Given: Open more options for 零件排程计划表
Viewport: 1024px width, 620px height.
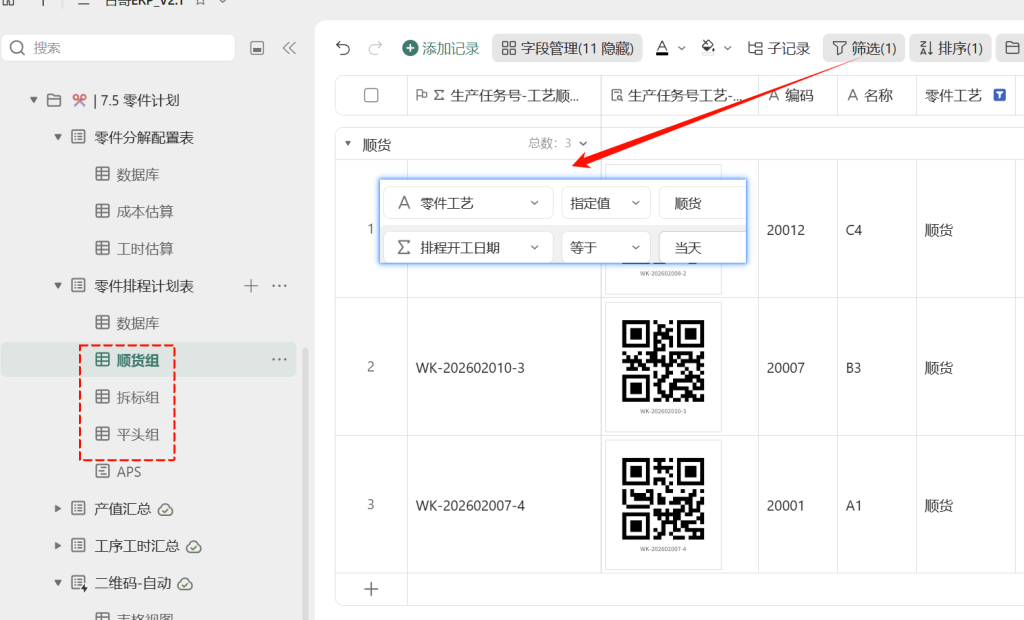Looking at the screenshot, I should tap(280, 286).
